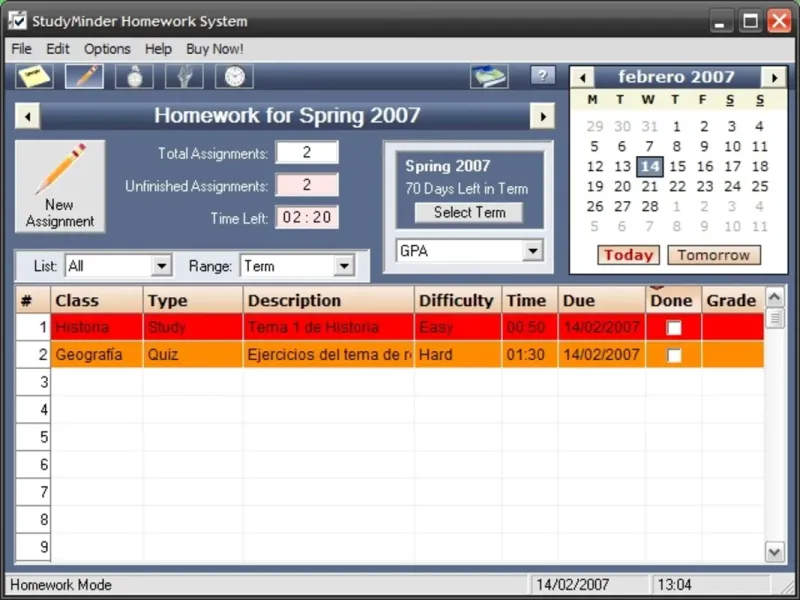Click the Buy Now! menu item
Image resolution: width=800 pixels, height=600 pixels.
click(215, 49)
